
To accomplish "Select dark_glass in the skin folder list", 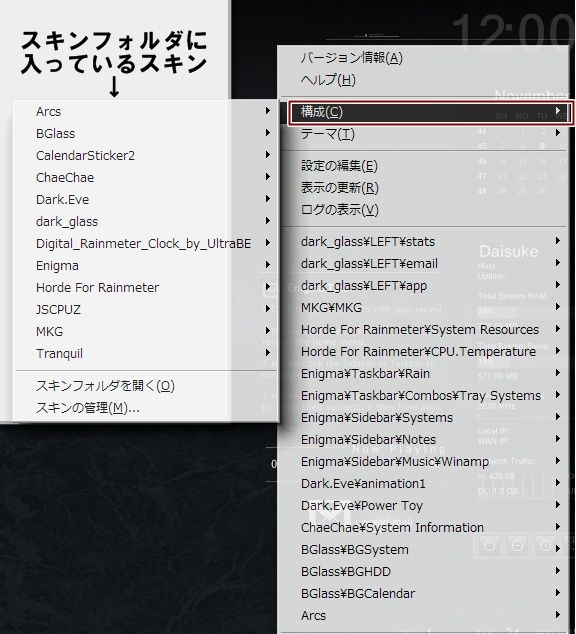I will (146, 222).
